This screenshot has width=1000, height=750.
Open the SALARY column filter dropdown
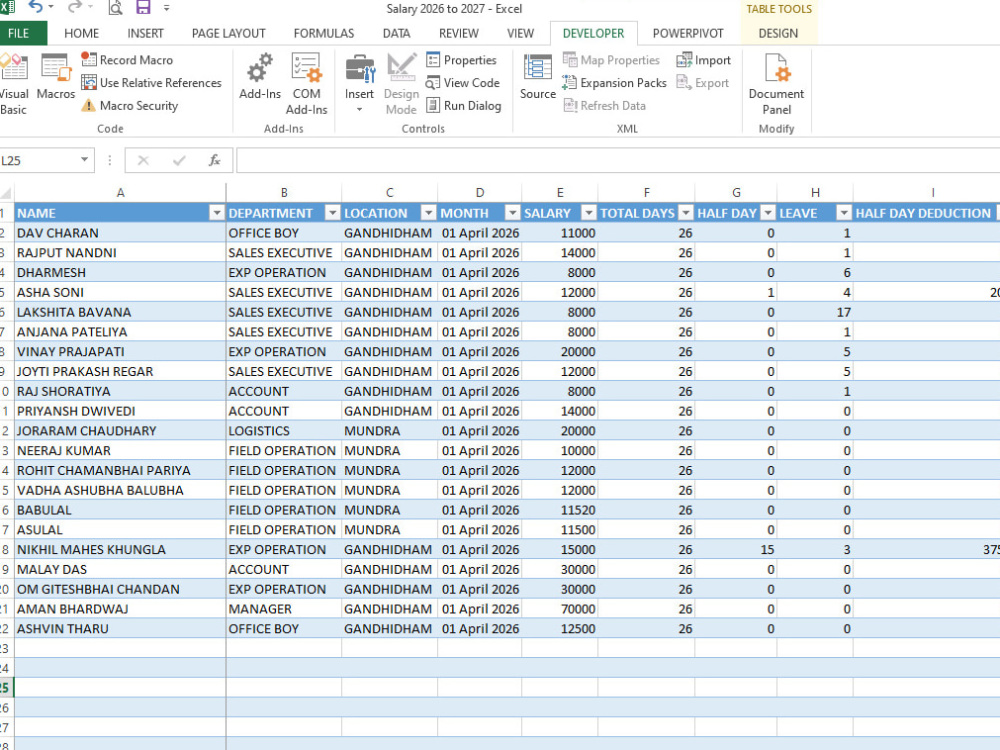click(589, 213)
